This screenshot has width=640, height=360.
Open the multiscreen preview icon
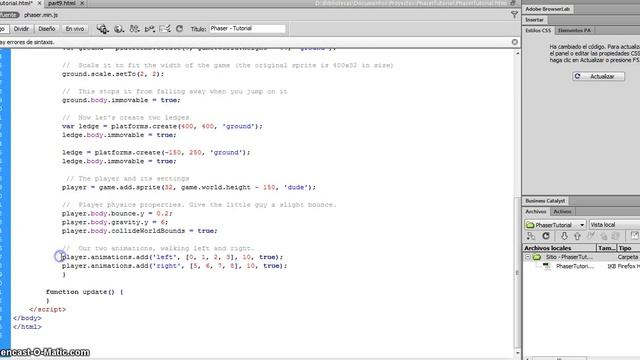tap(102, 29)
